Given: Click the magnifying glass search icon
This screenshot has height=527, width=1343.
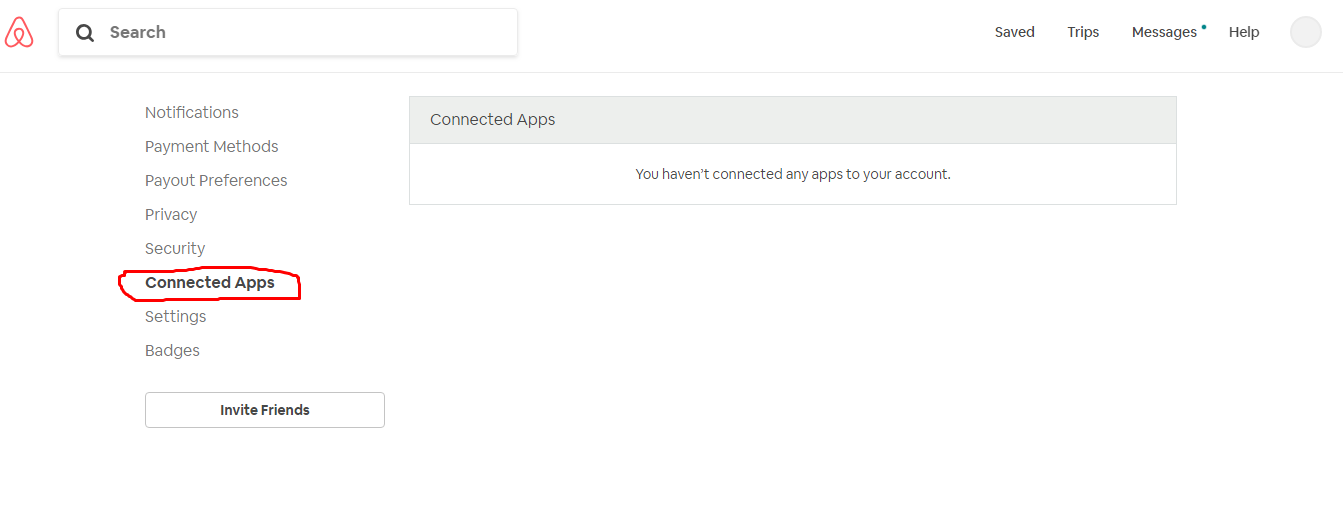Looking at the screenshot, I should 86,33.
